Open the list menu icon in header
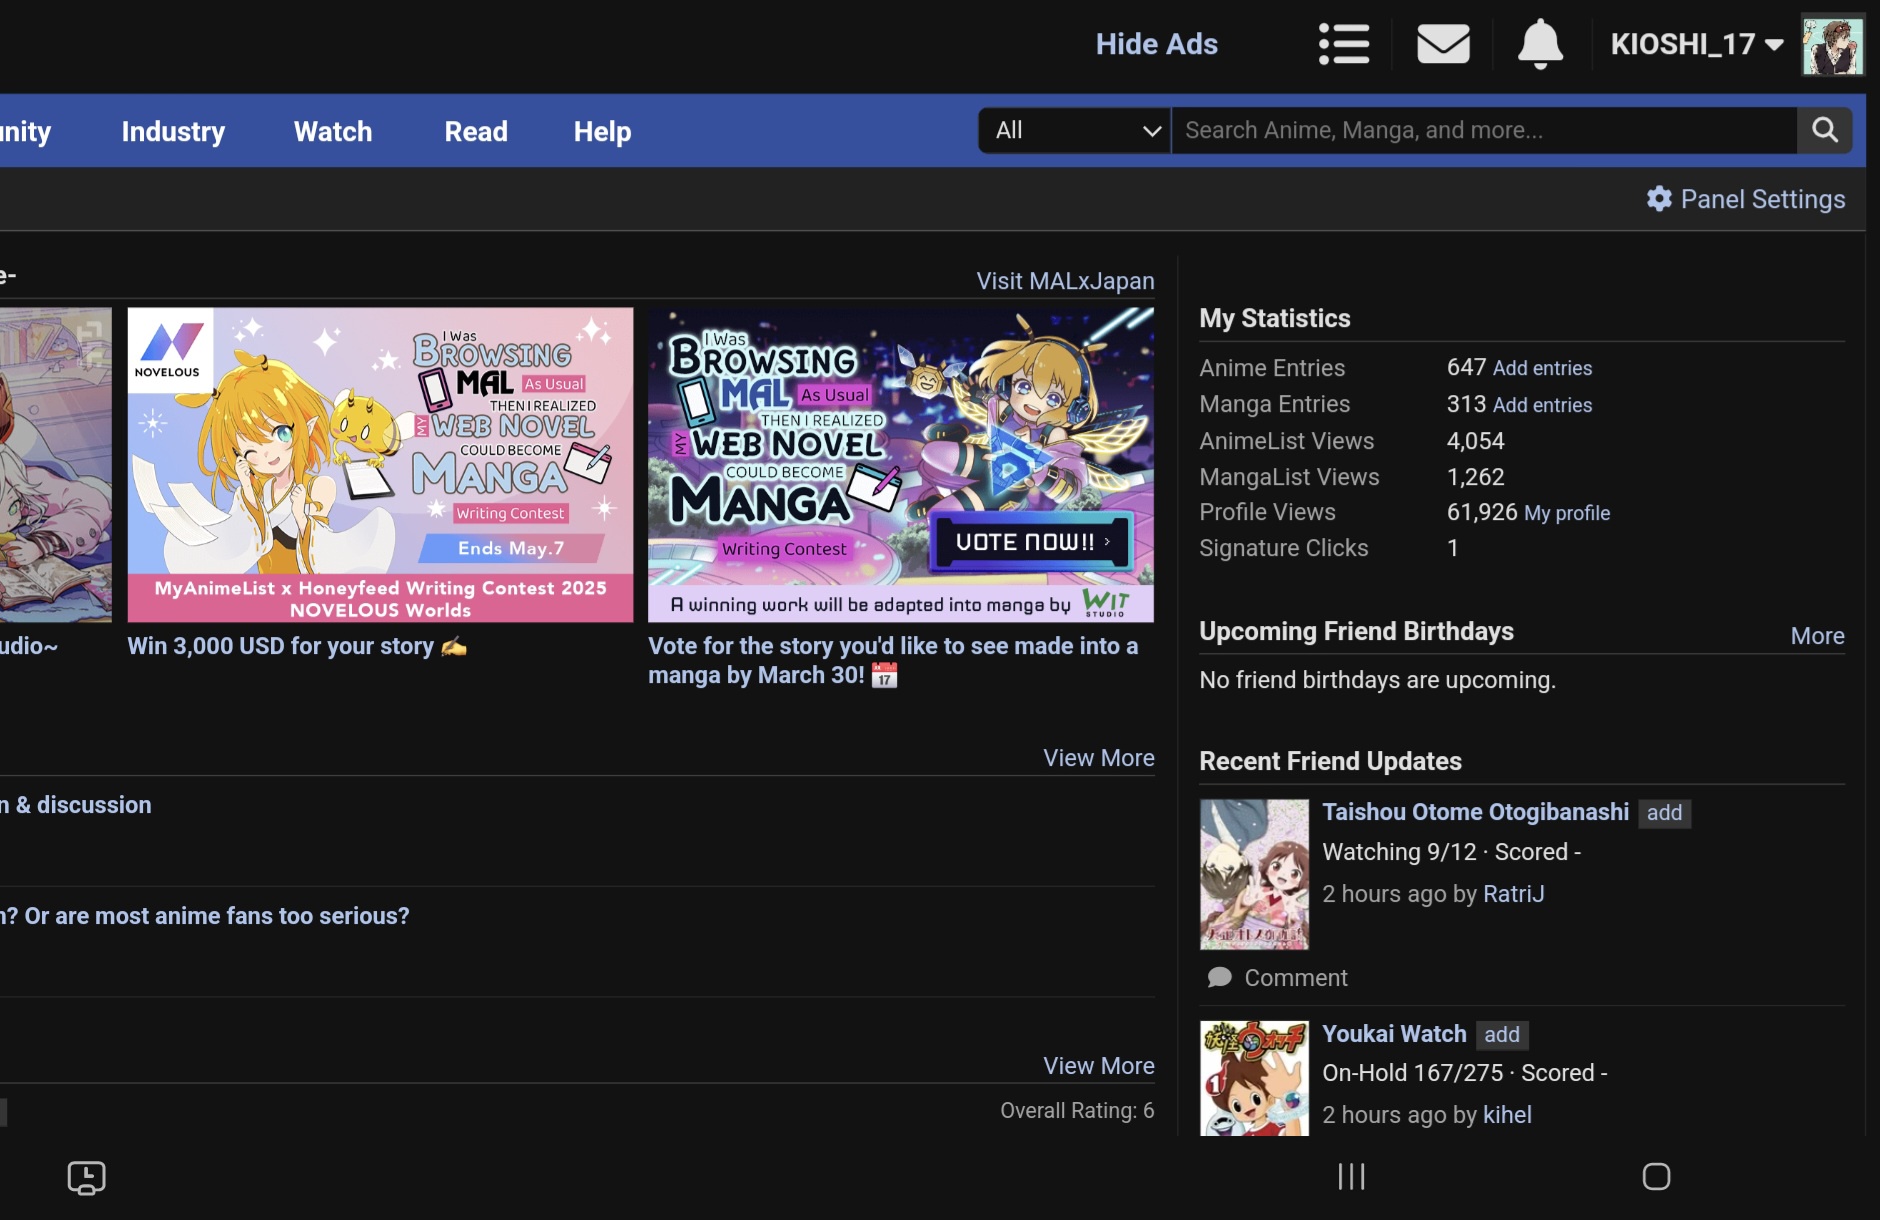This screenshot has width=1880, height=1220. point(1343,44)
